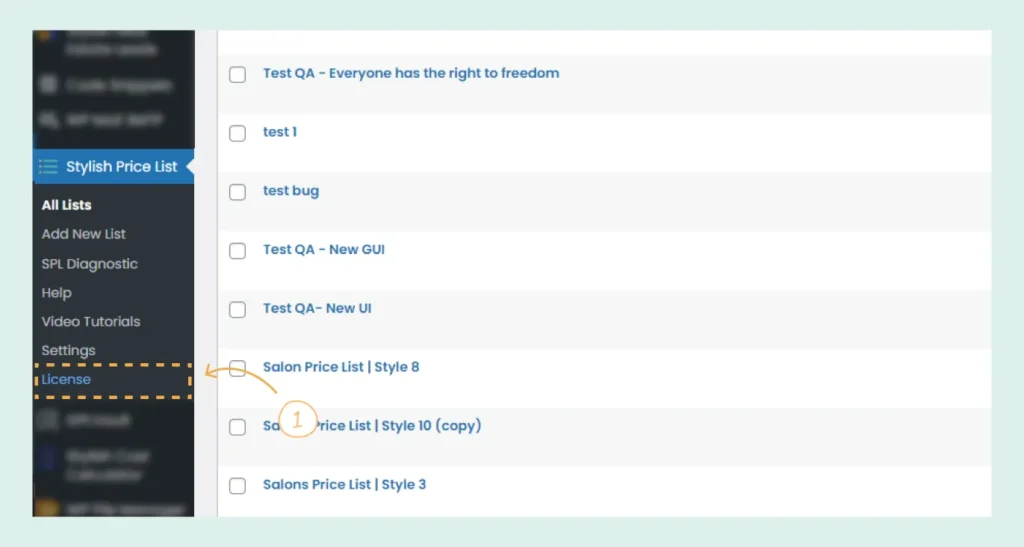Check the Style 10 (copy) row checkbox
The width and height of the screenshot is (1024, 547).
[x=238, y=427]
